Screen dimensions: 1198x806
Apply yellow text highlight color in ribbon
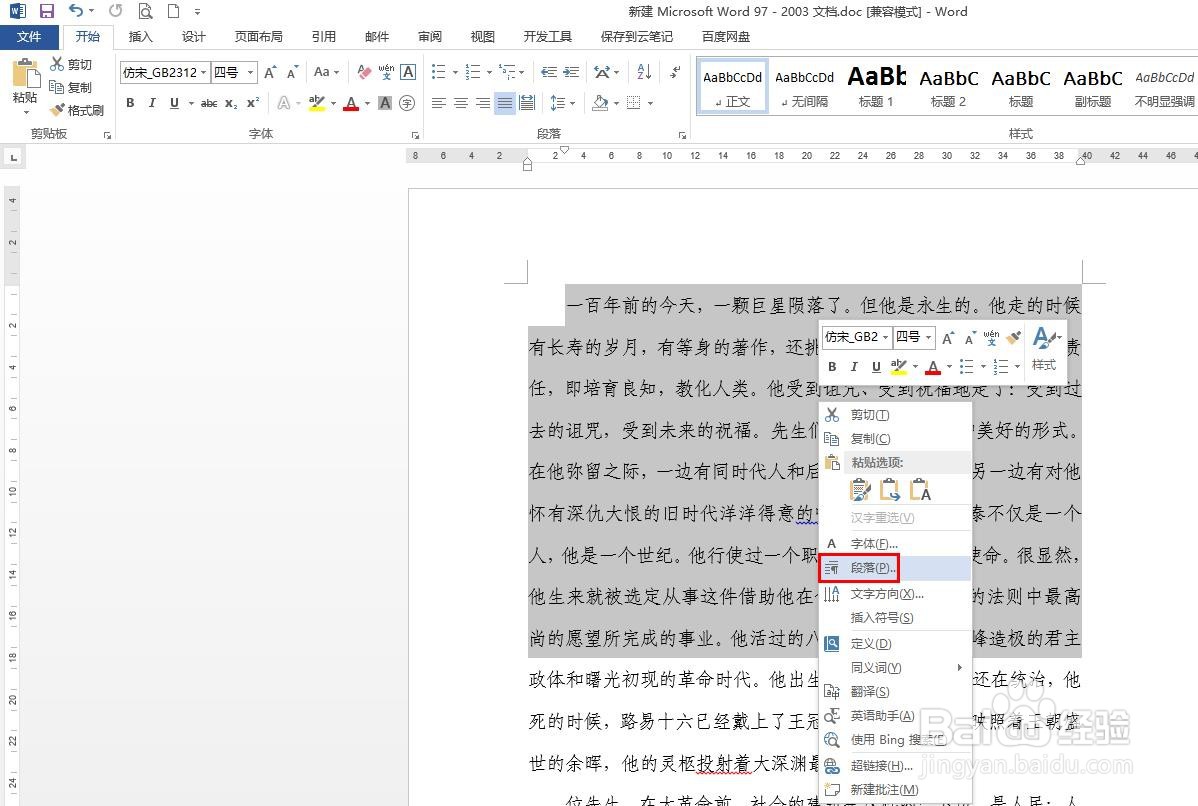[317, 103]
